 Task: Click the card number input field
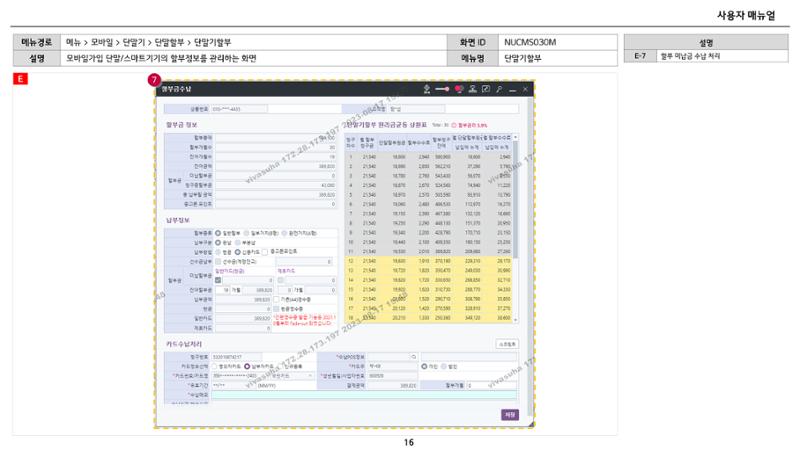pos(240,376)
